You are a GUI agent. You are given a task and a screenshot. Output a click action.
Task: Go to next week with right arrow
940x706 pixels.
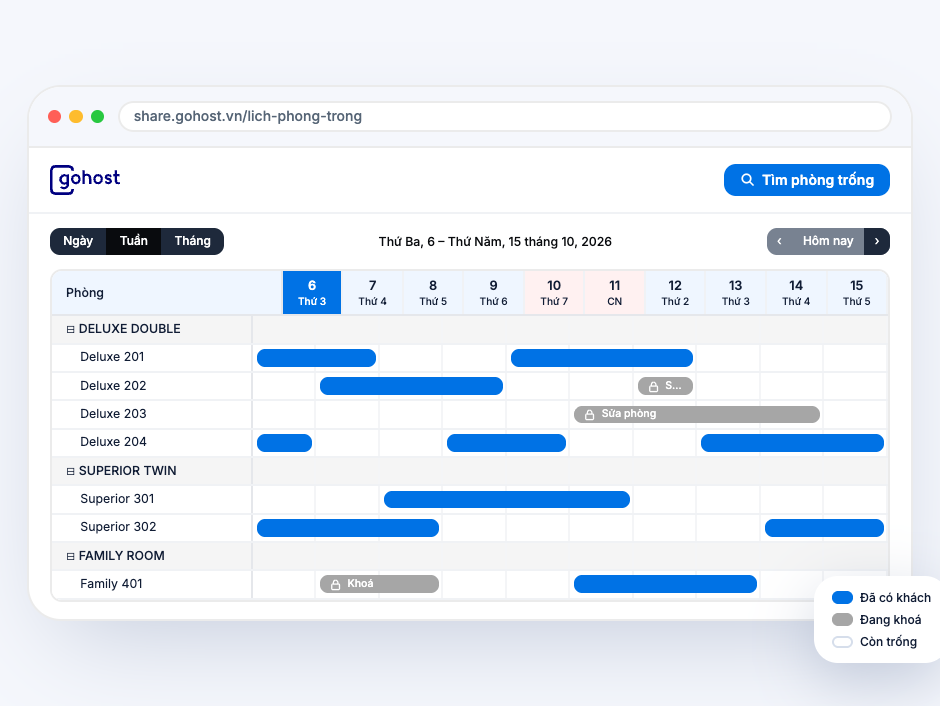click(x=876, y=242)
